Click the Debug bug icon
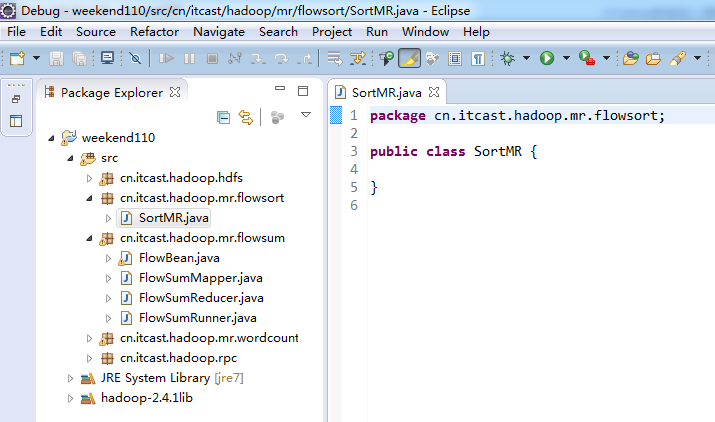Screen dimensions: 715x422 507,58
